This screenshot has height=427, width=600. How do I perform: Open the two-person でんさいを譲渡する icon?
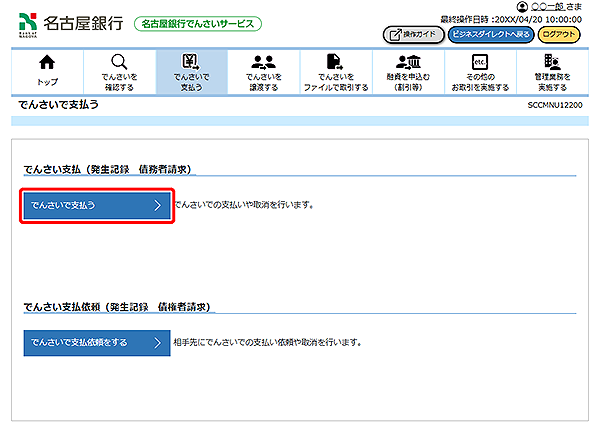pyautogui.click(x=264, y=64)
